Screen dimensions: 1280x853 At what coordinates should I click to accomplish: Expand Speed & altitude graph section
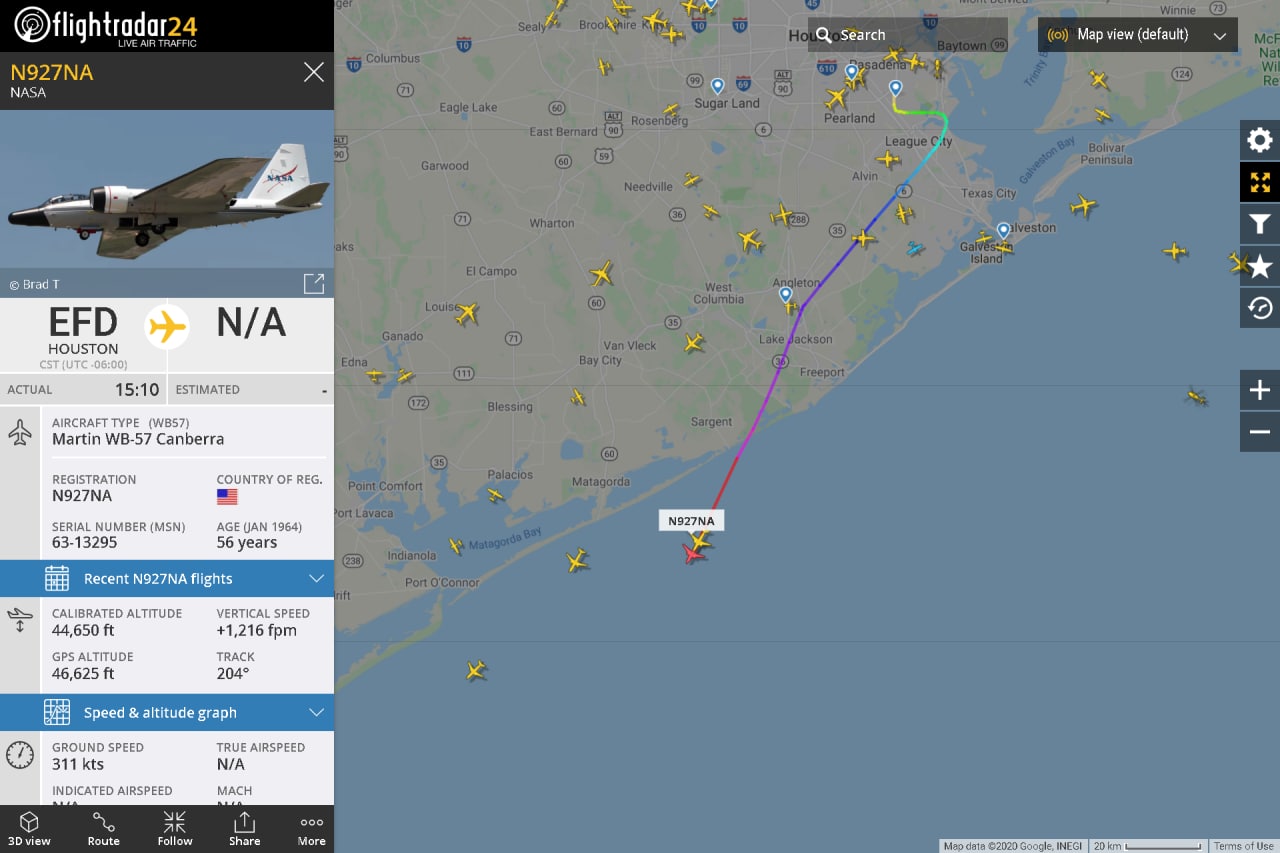(x=167, y=712)
